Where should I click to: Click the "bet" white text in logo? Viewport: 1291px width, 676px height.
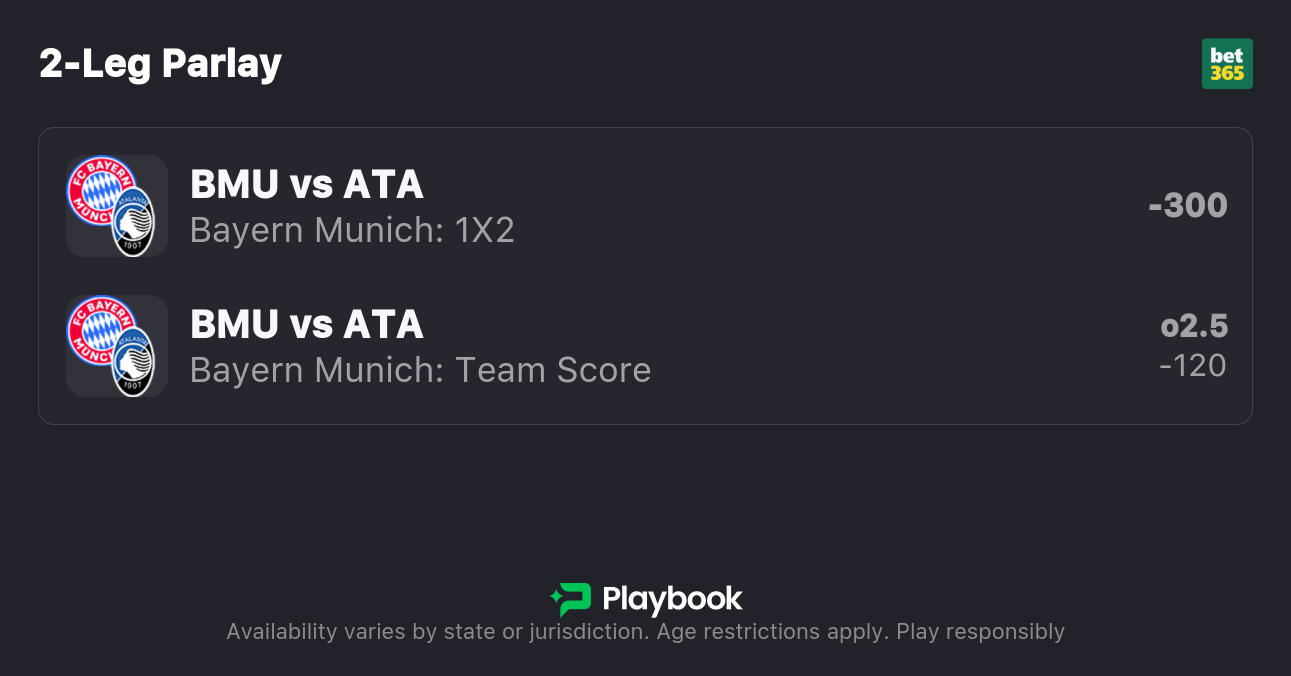tap(1227, 55)
